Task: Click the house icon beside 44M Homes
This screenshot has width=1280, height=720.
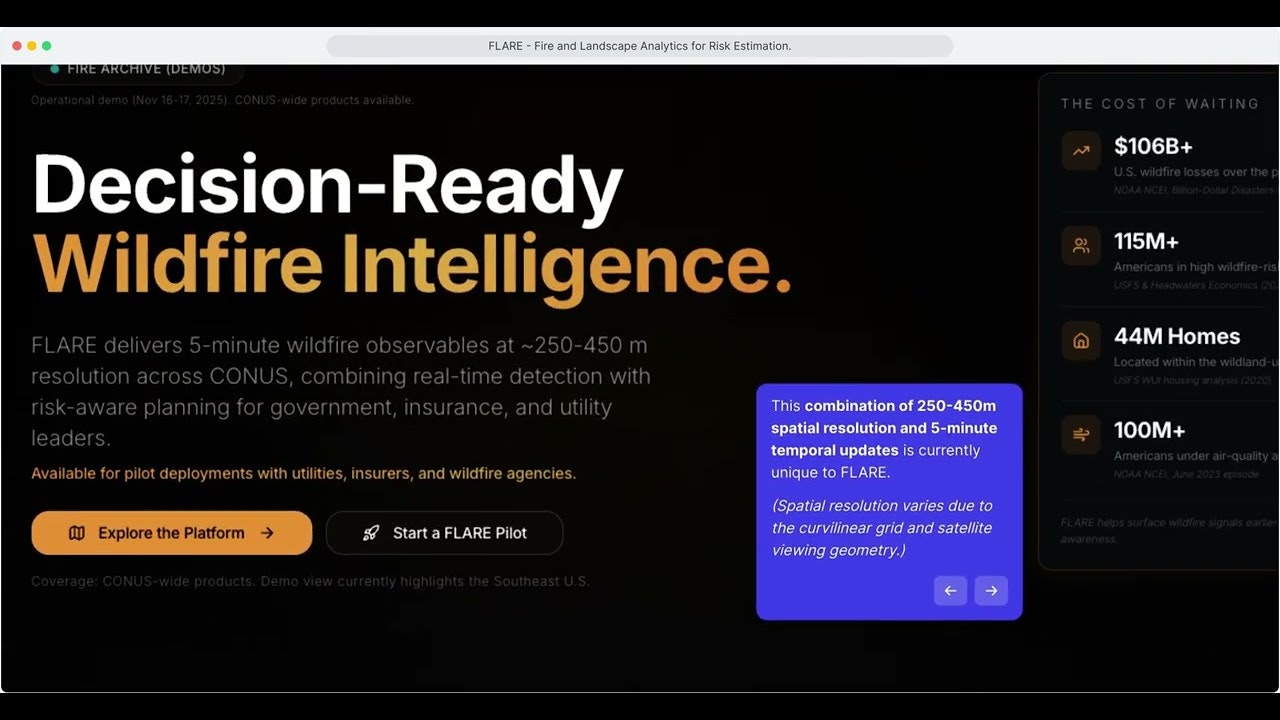Action: click(x=1081, y=341)
